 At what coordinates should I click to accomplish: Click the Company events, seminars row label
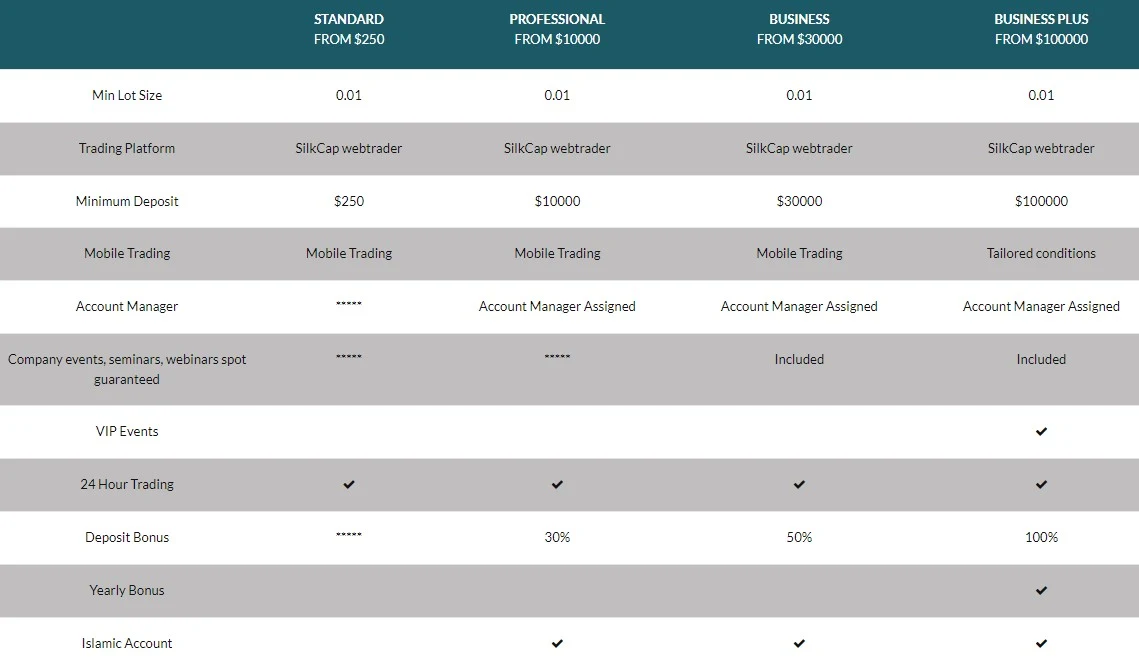127,369
